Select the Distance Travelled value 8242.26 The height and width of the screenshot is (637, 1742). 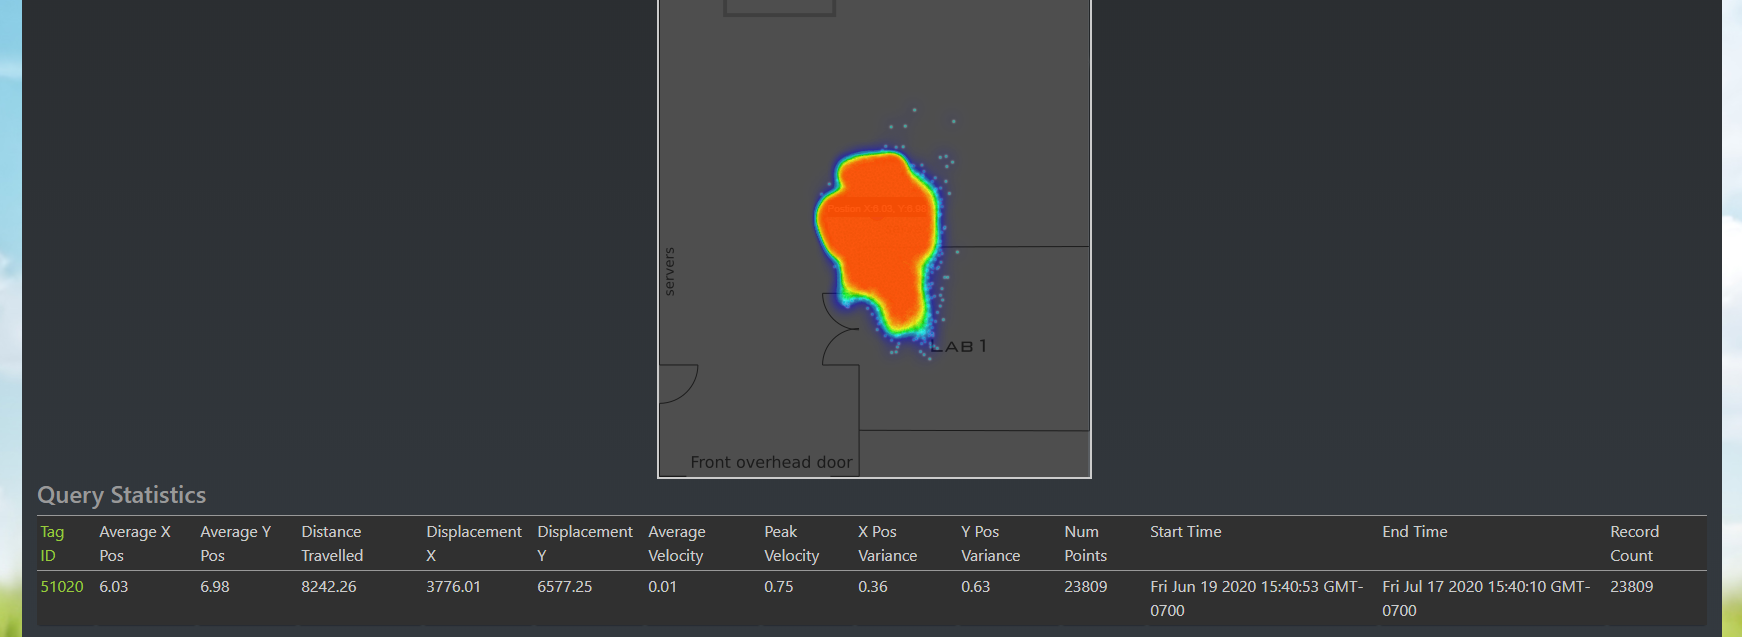coord(329,587)
